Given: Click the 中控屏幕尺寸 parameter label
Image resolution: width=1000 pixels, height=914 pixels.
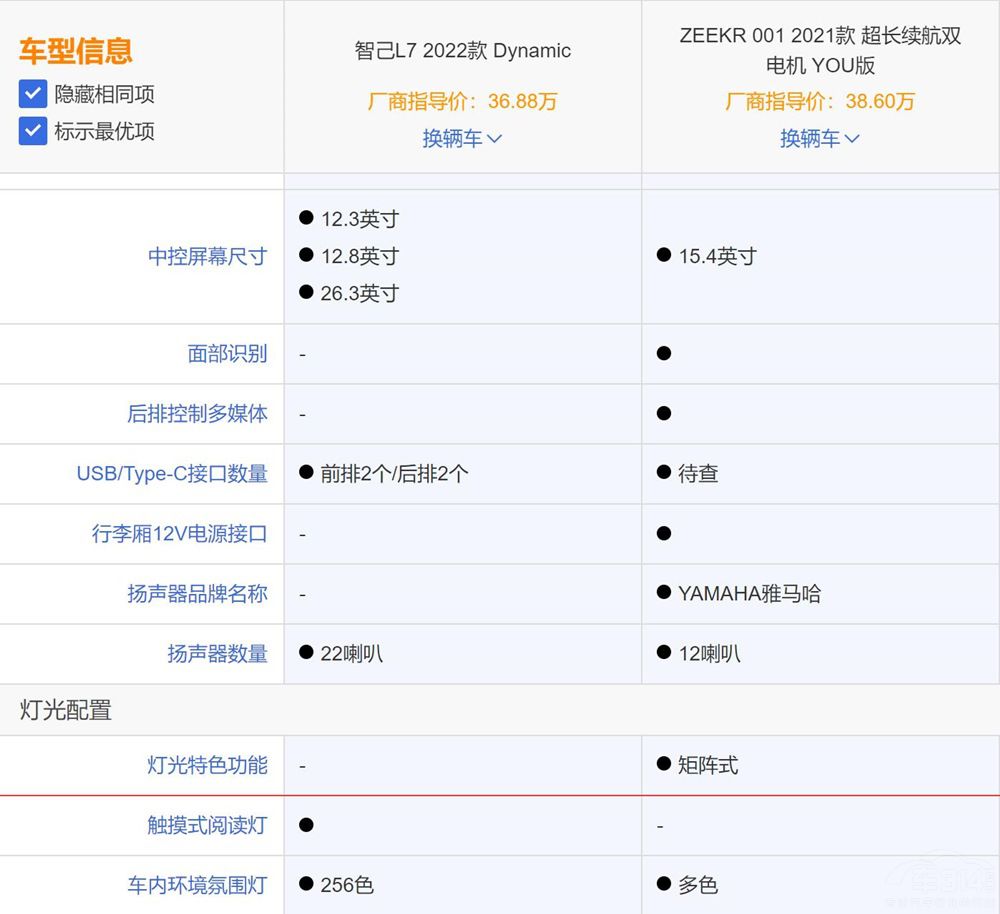Looking at the screenshot, I should point(207,256).
